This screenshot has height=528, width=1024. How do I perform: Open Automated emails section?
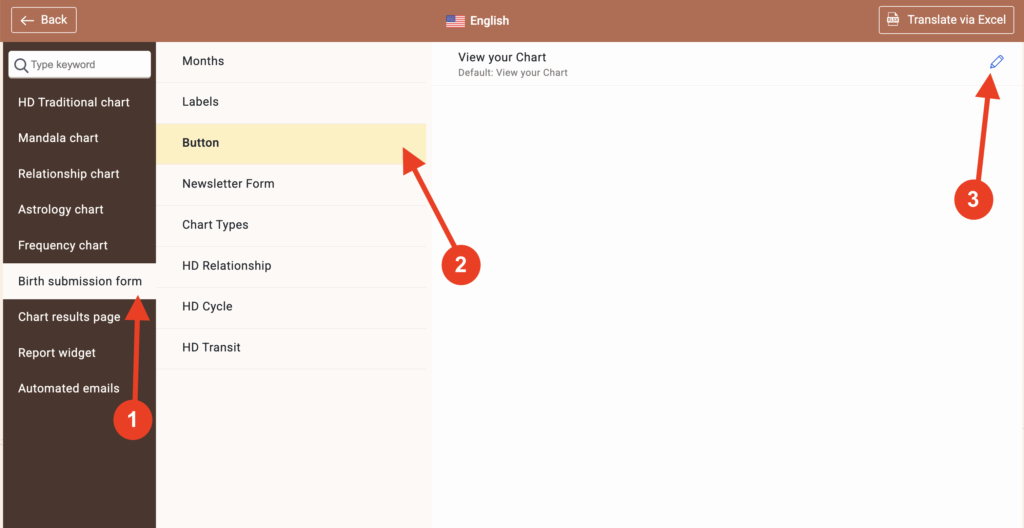(69, 388)
